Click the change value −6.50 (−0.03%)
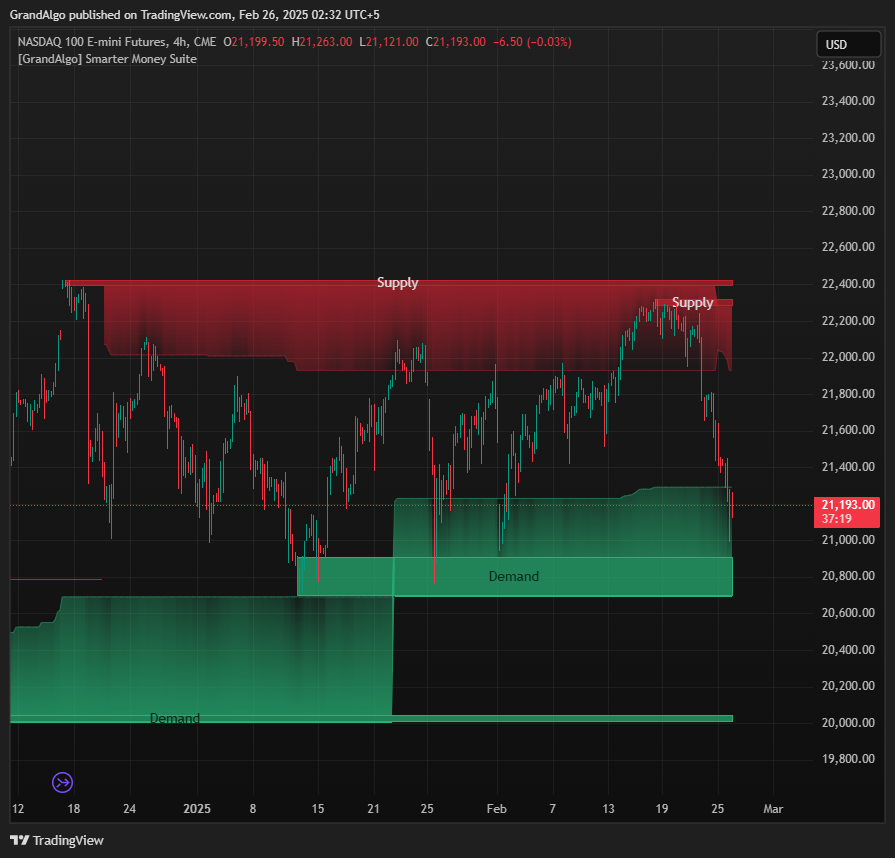This screenshot has height=858, width=895. pyautogui.click(x=533, y=42)
